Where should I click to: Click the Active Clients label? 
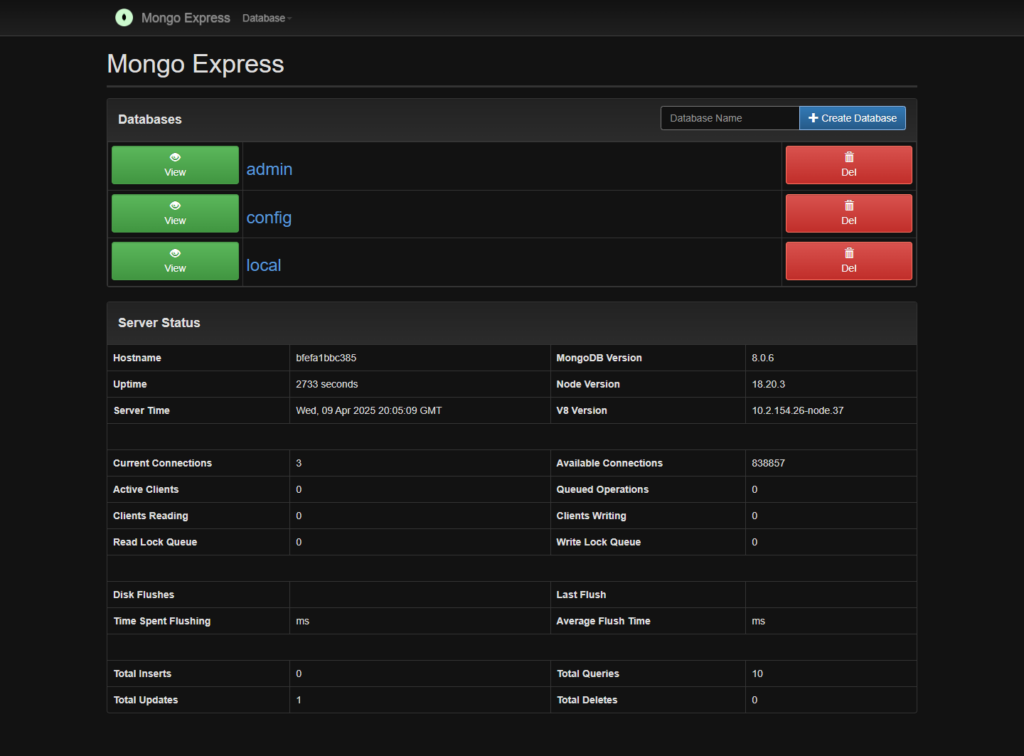pyautogui.click(x=146, y=490)
